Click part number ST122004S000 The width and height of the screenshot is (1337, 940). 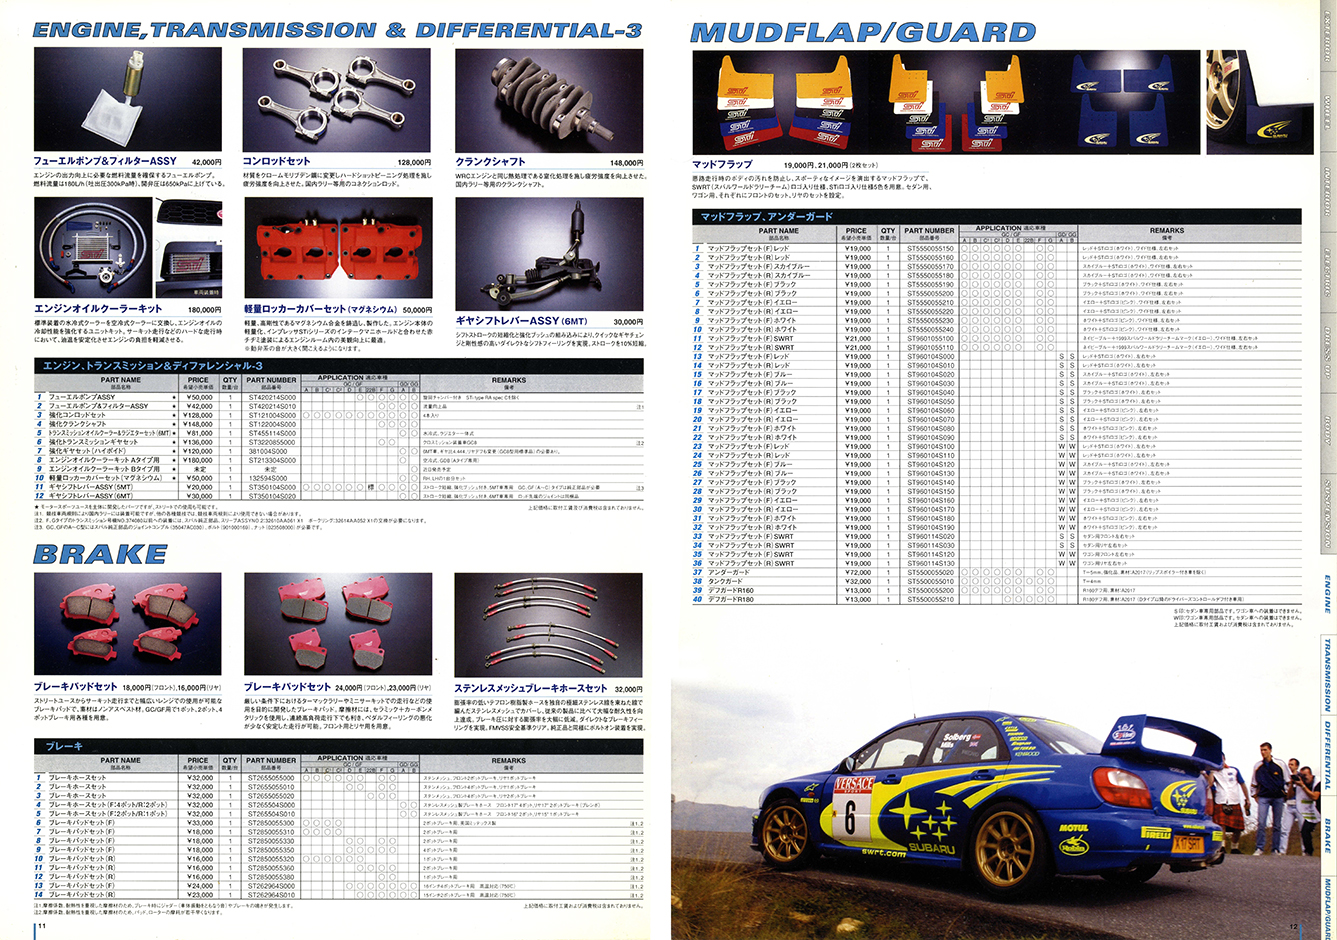272,424
